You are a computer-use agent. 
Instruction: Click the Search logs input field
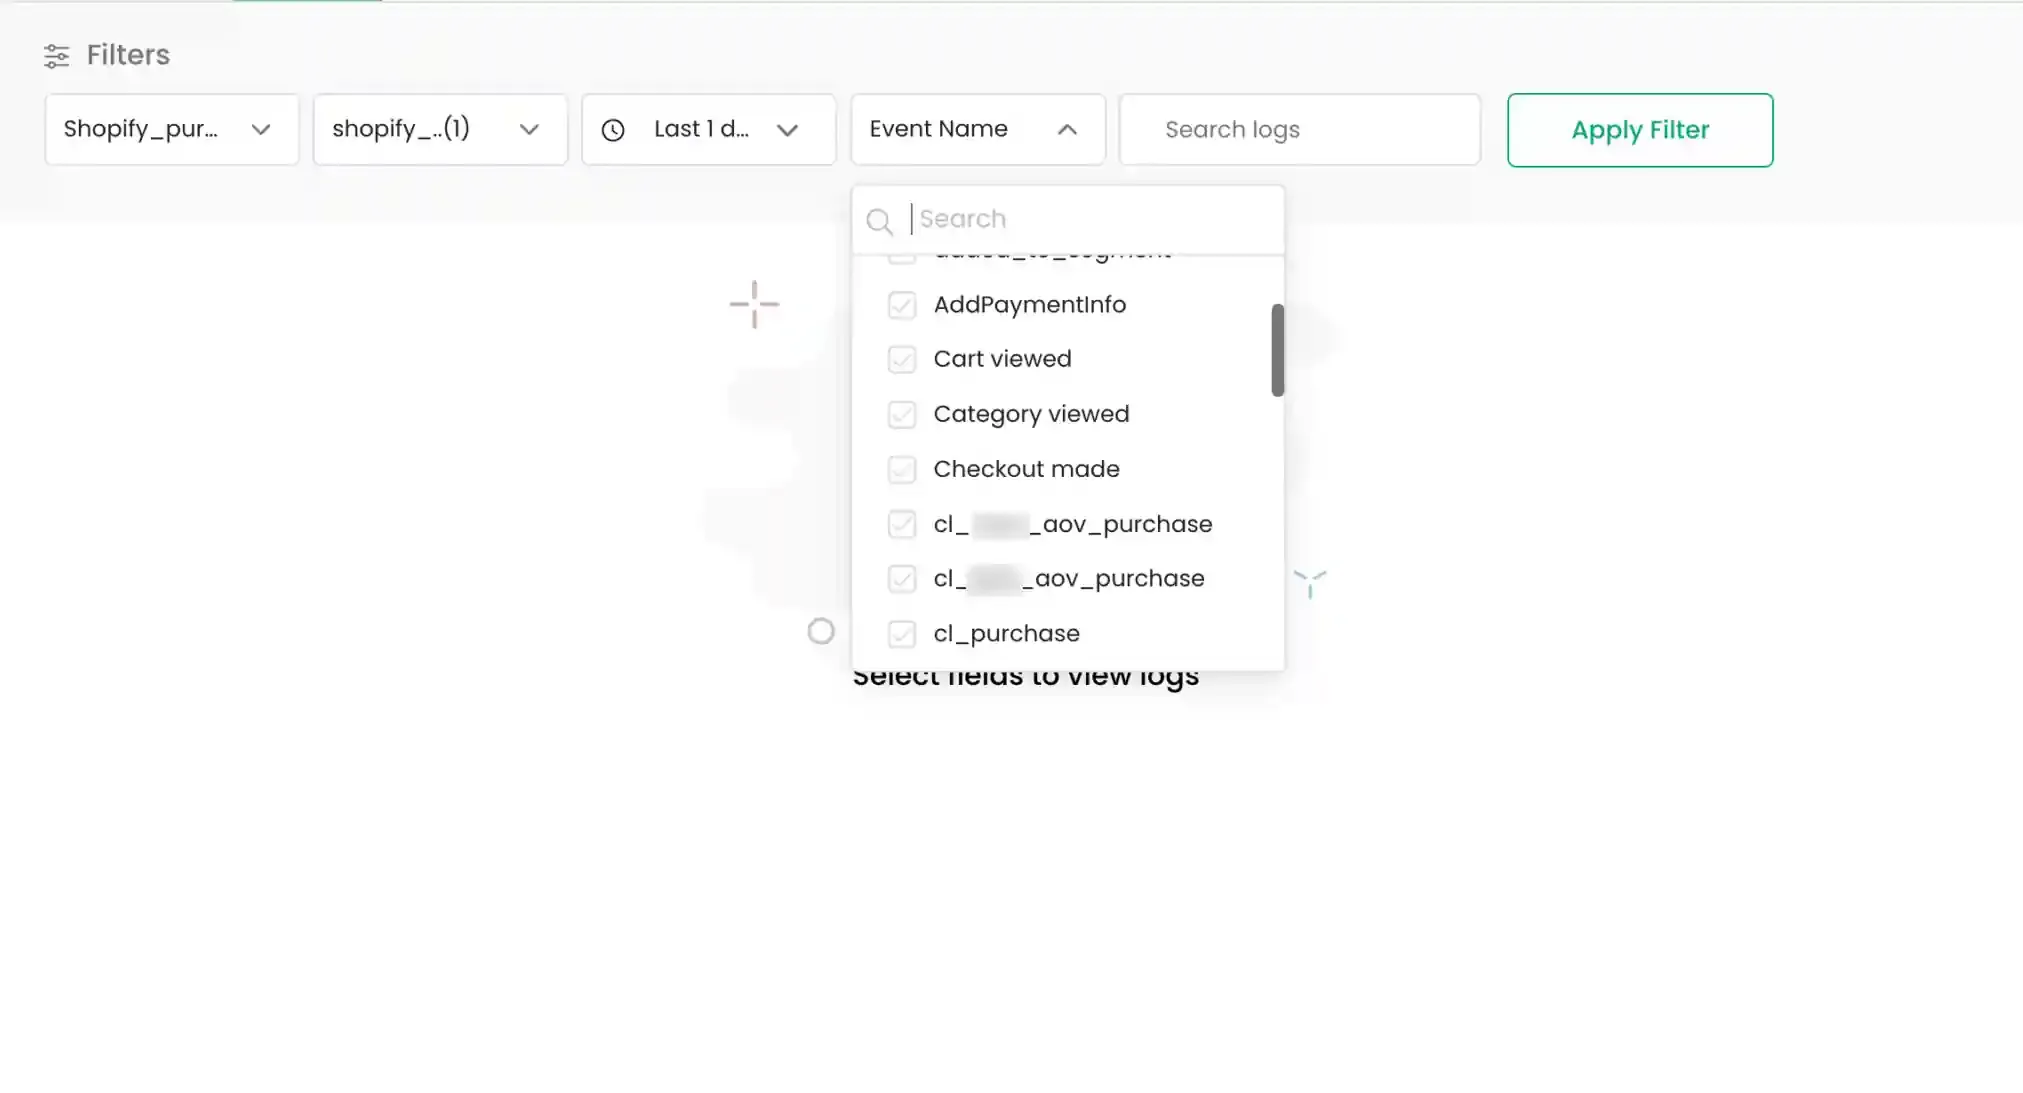1300,130
